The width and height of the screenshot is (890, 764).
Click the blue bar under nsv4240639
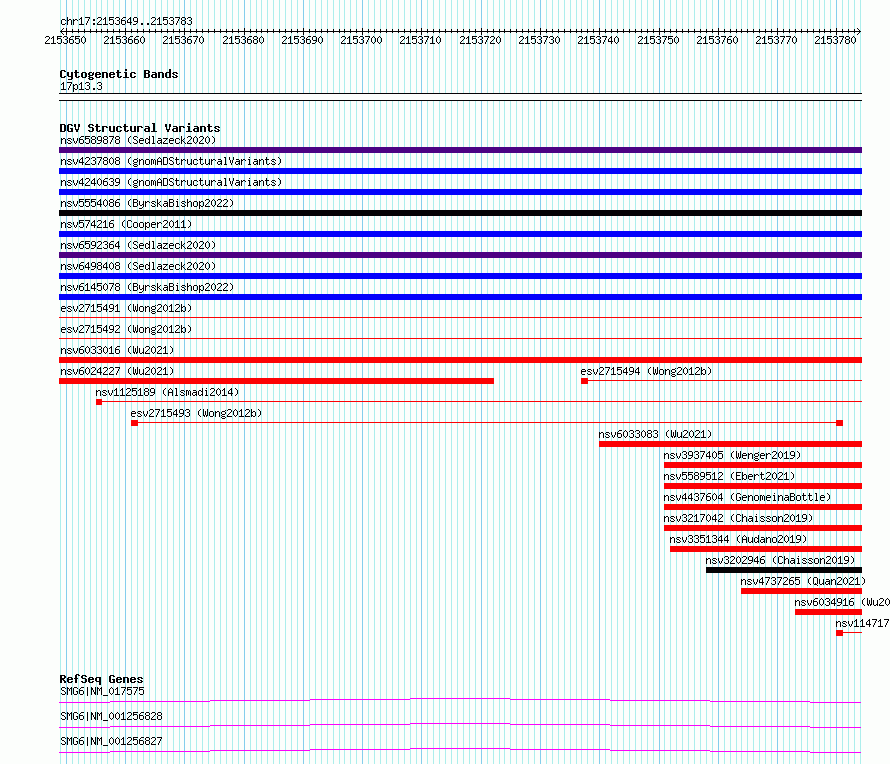pyautogui.click(x=460, y=192)
